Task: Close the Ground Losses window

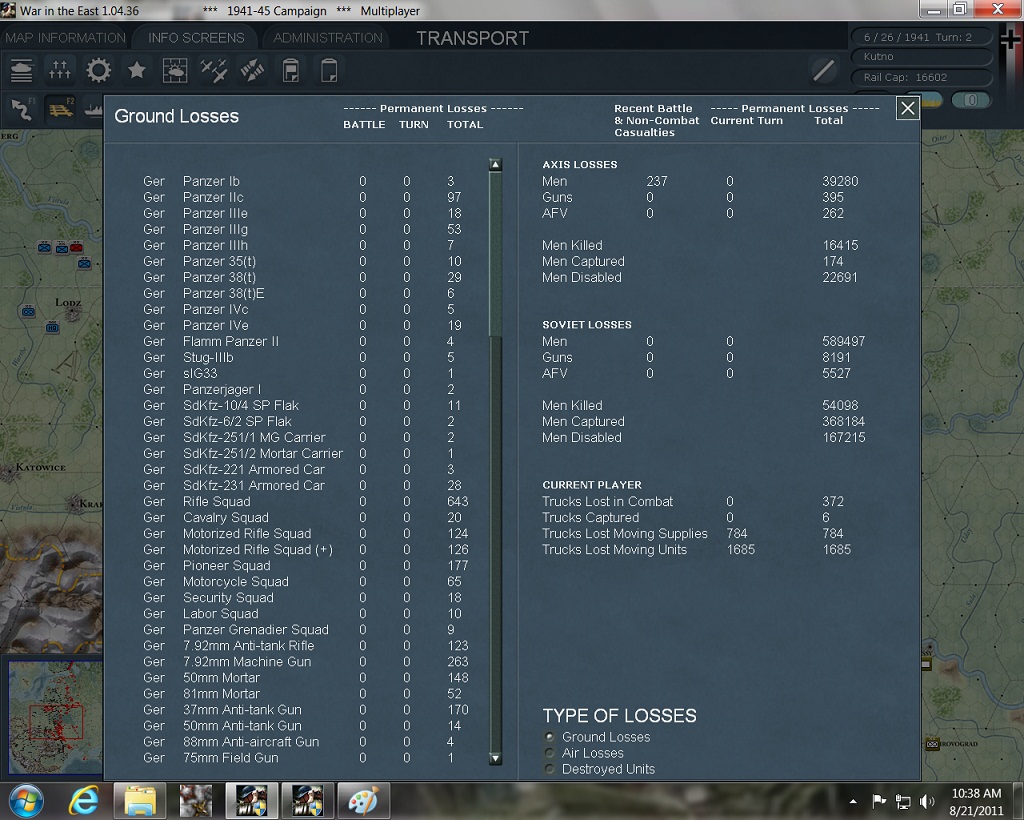Action: pos(908,108)
